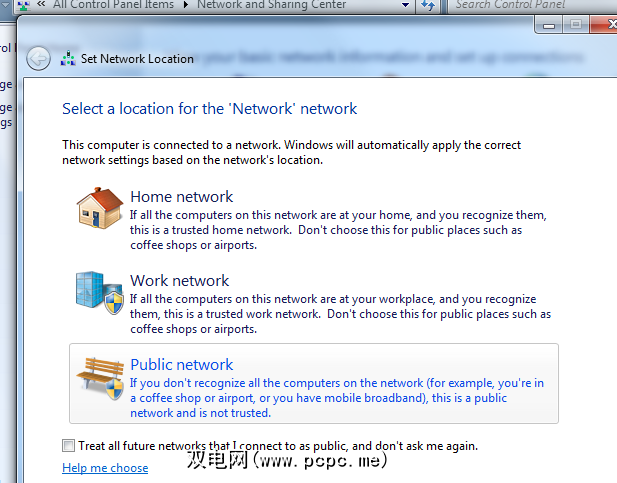Click the Public network bench icon
Screen dimensions: 617x483
100,378
